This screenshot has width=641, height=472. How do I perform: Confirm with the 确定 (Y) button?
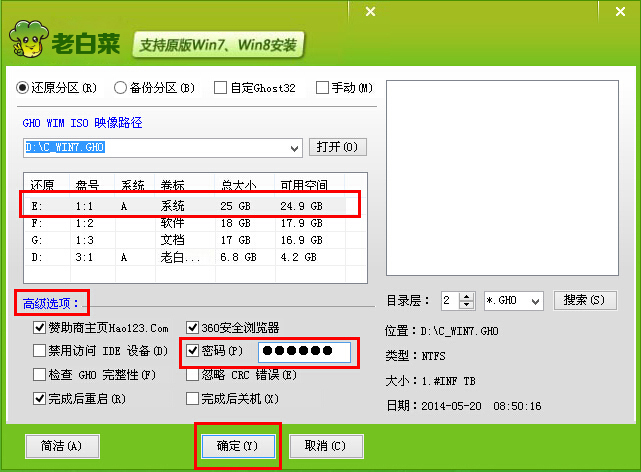pos(238,446)
